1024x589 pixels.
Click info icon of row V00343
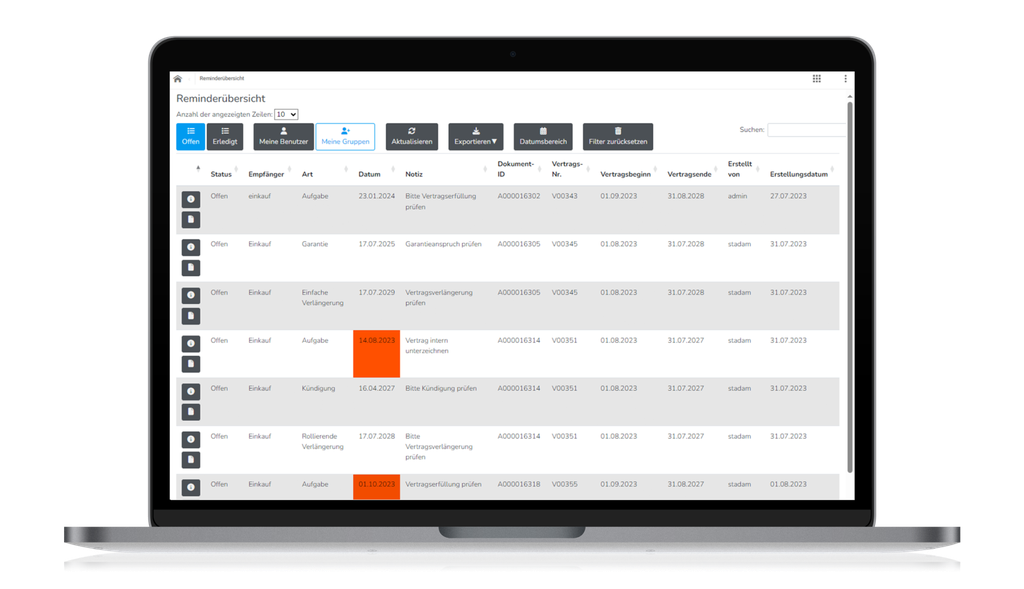coord(191,199)
